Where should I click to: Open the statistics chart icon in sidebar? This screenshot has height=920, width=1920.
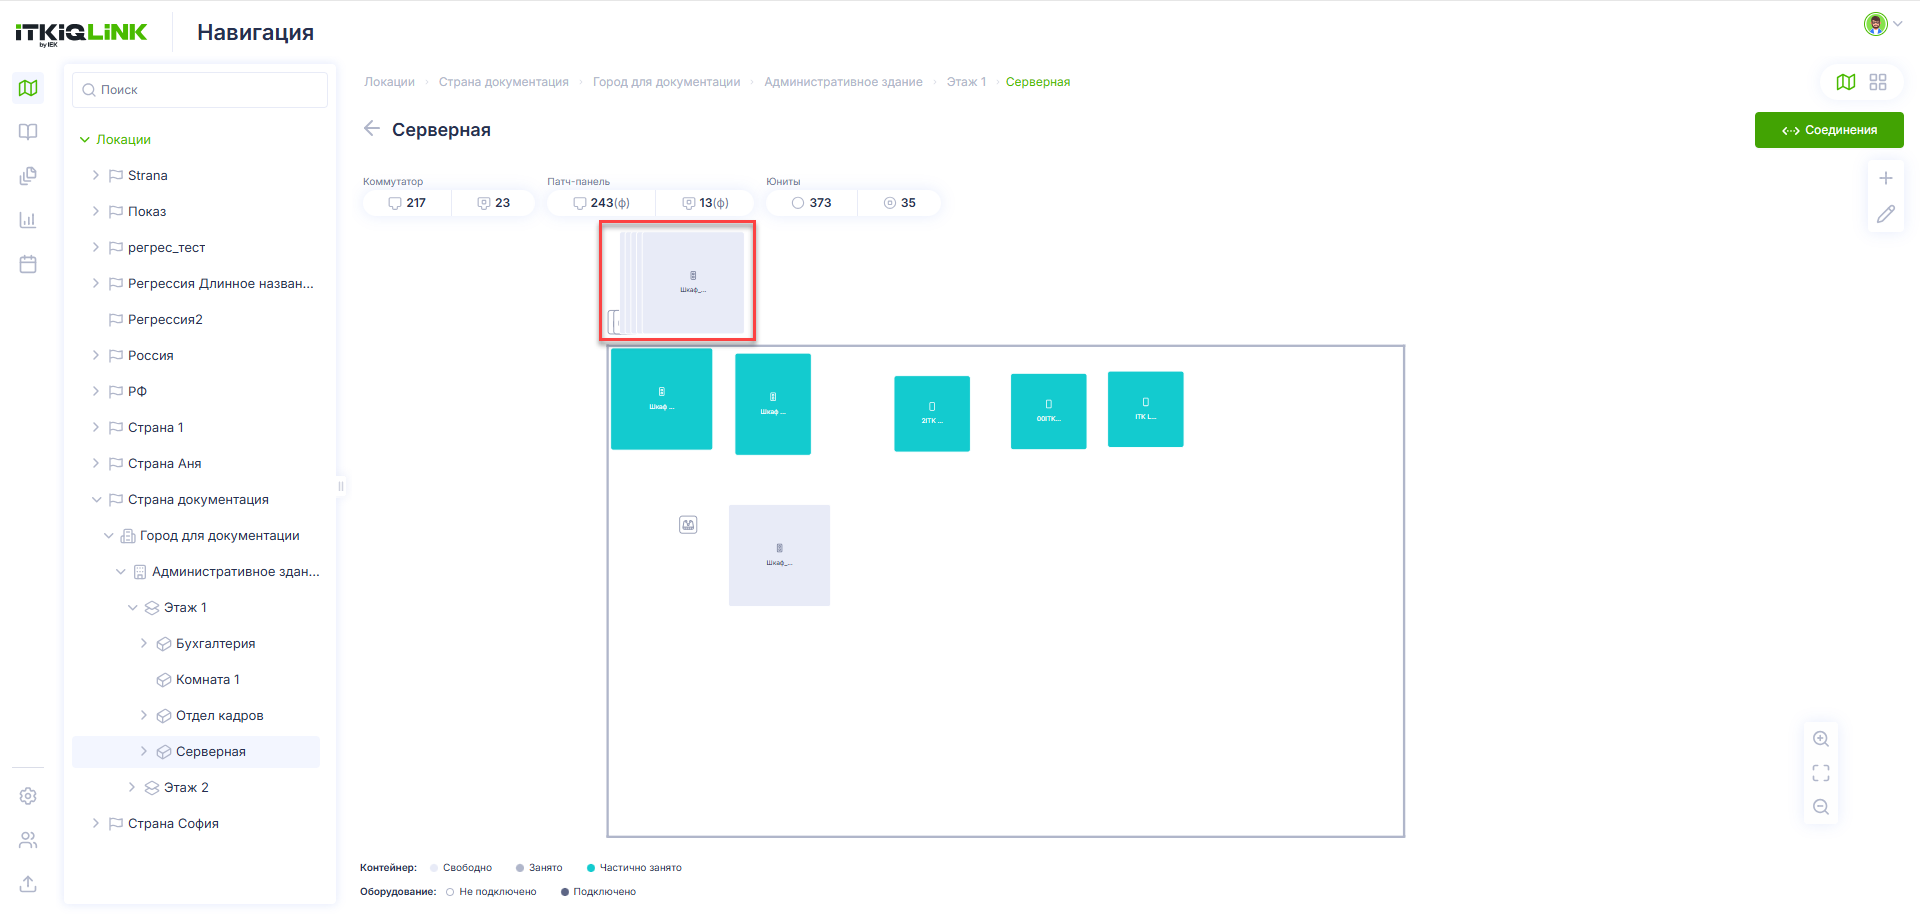[x=28, y=220]
